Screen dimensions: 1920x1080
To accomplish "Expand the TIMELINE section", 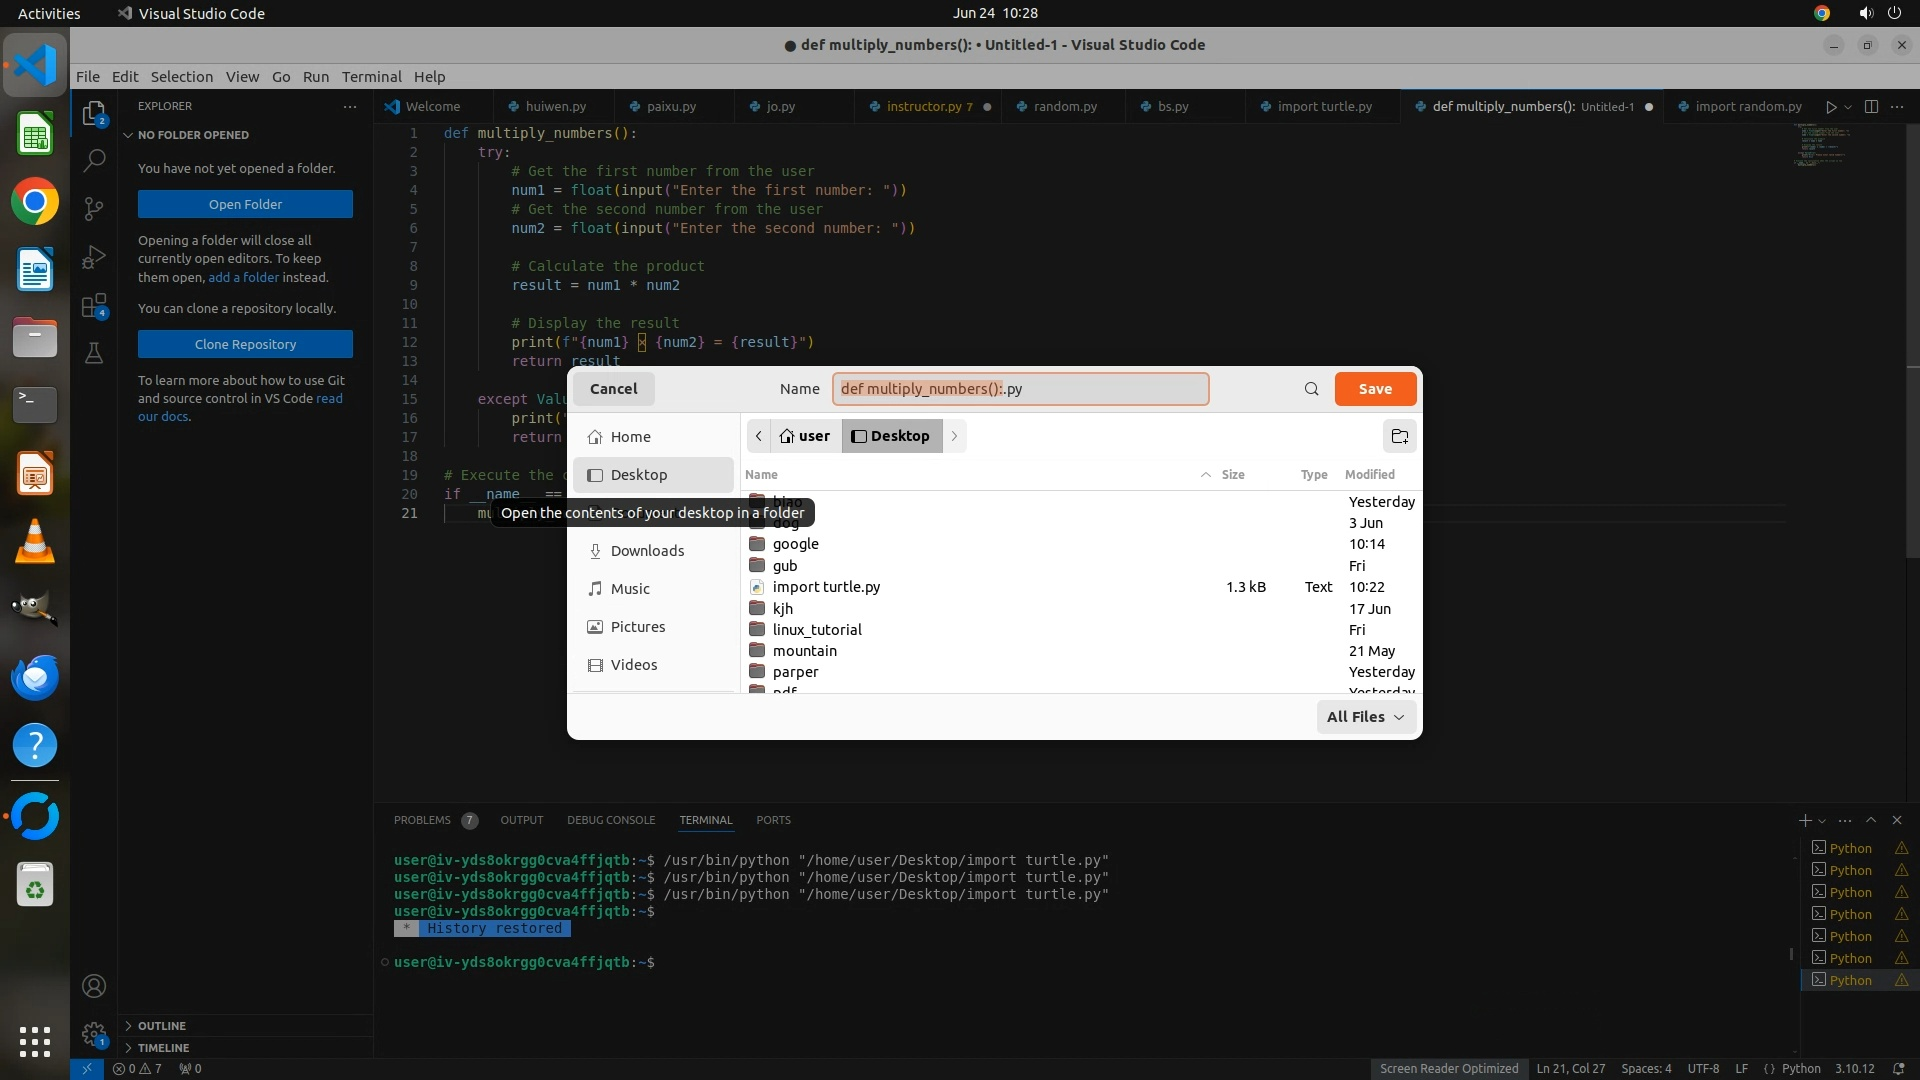I will pos(163,1048).
